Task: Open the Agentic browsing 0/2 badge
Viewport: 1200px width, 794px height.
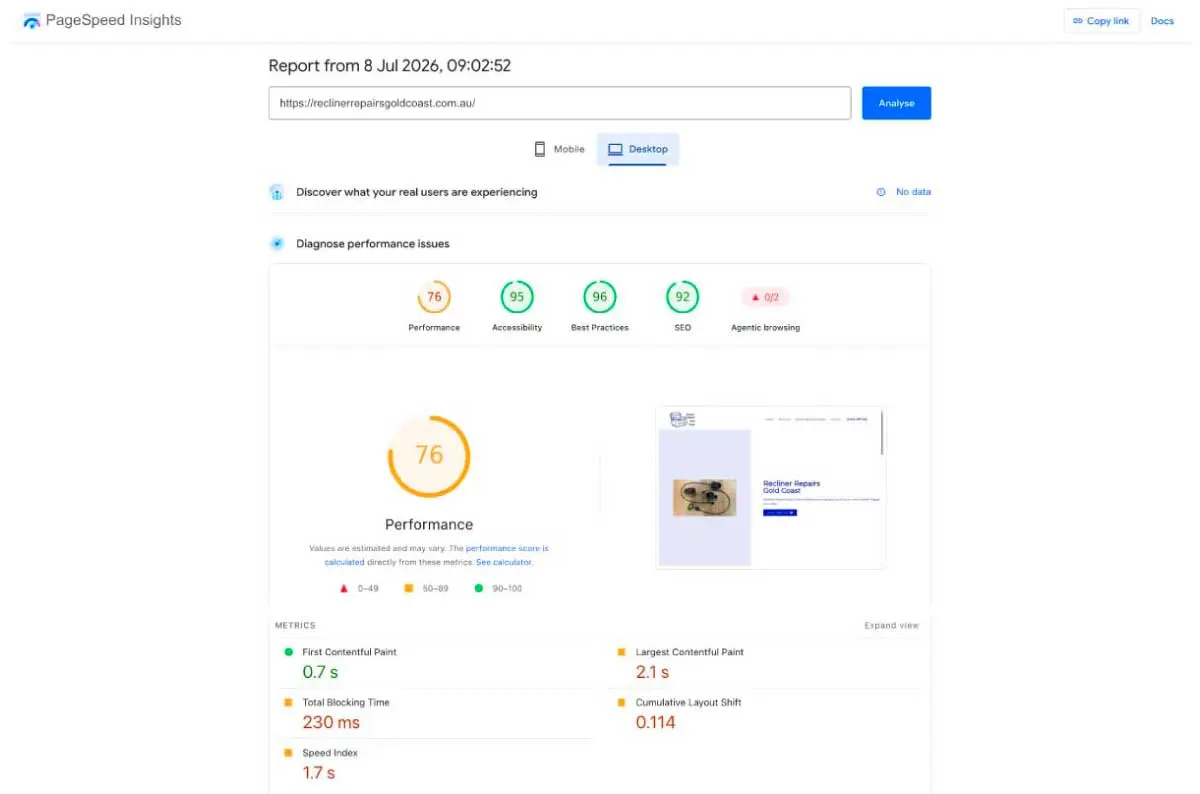Action: pyautogui.click(x=765, y=297)
